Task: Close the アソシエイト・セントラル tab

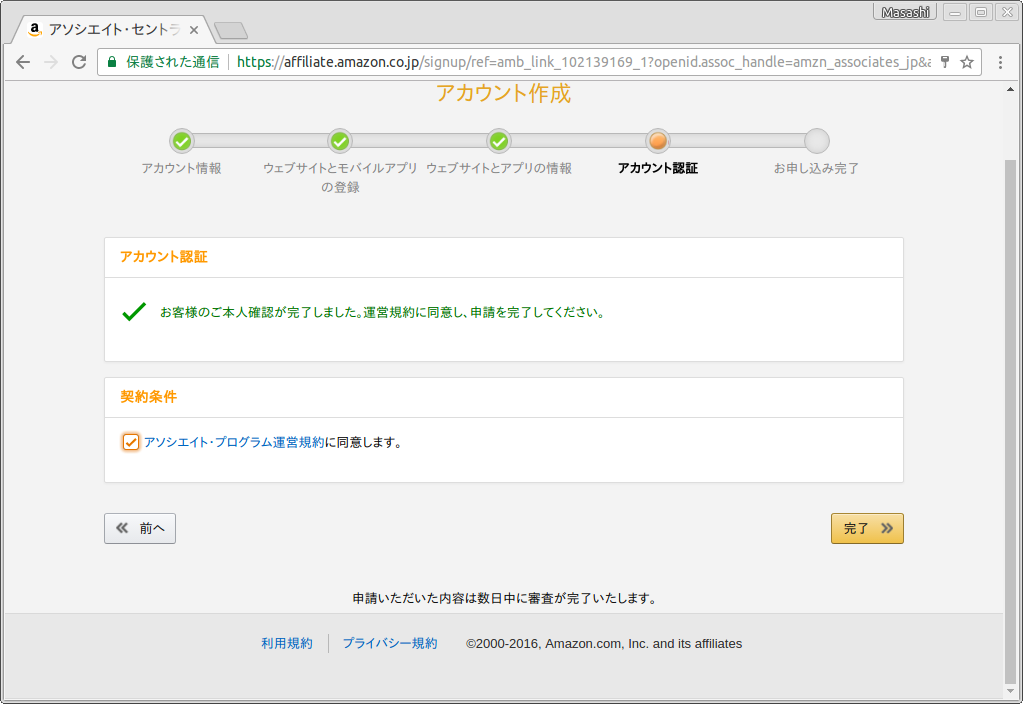Action: pos(194,30)
